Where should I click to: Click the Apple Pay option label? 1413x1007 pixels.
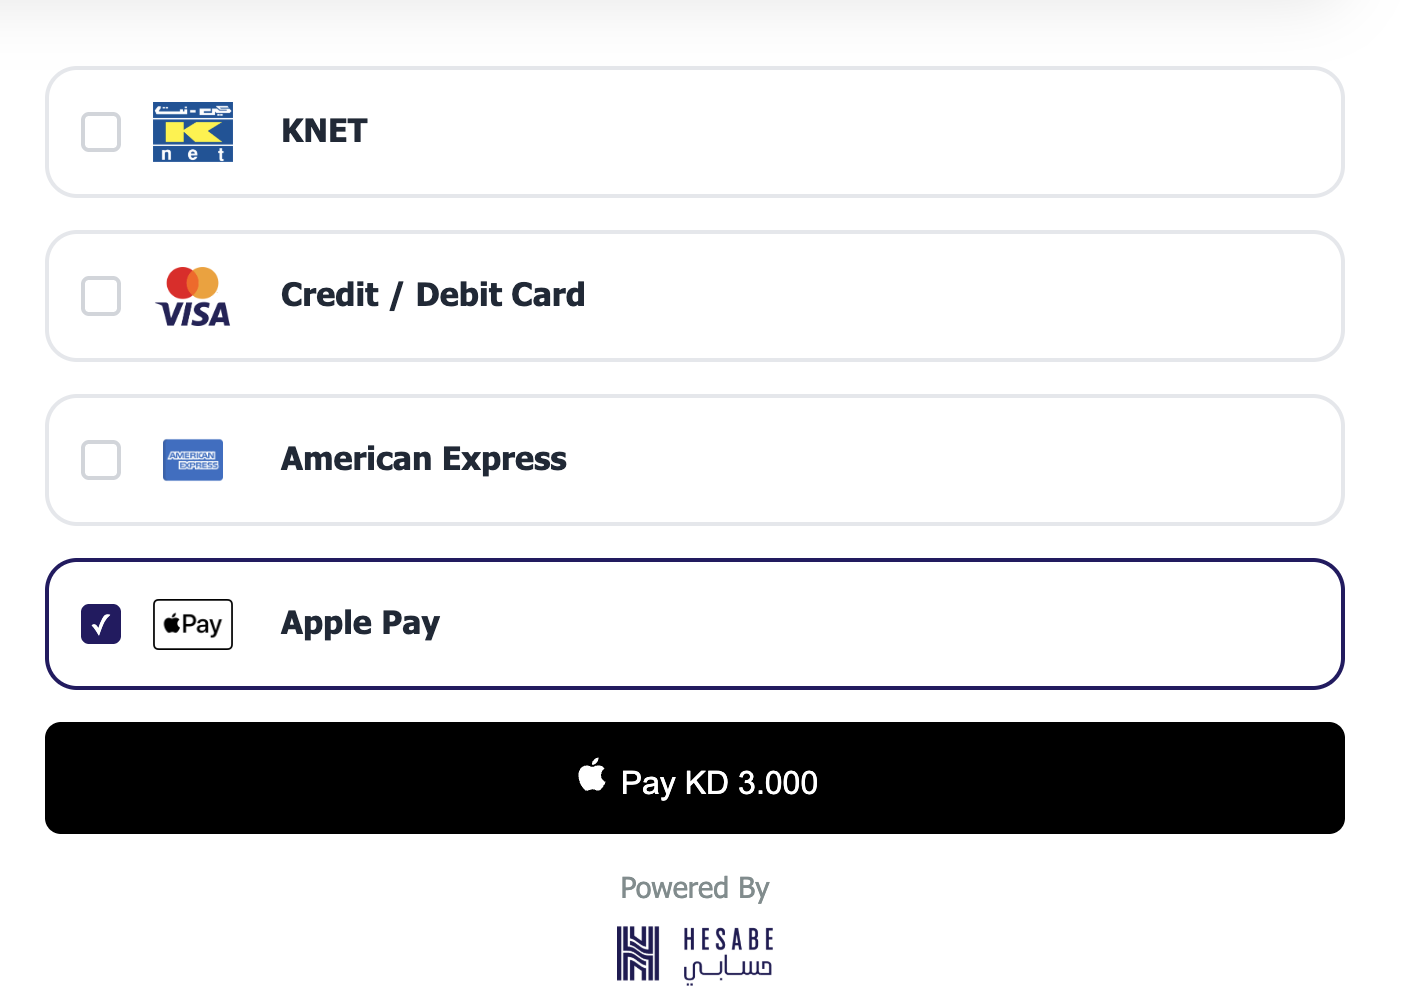[360, 623]
